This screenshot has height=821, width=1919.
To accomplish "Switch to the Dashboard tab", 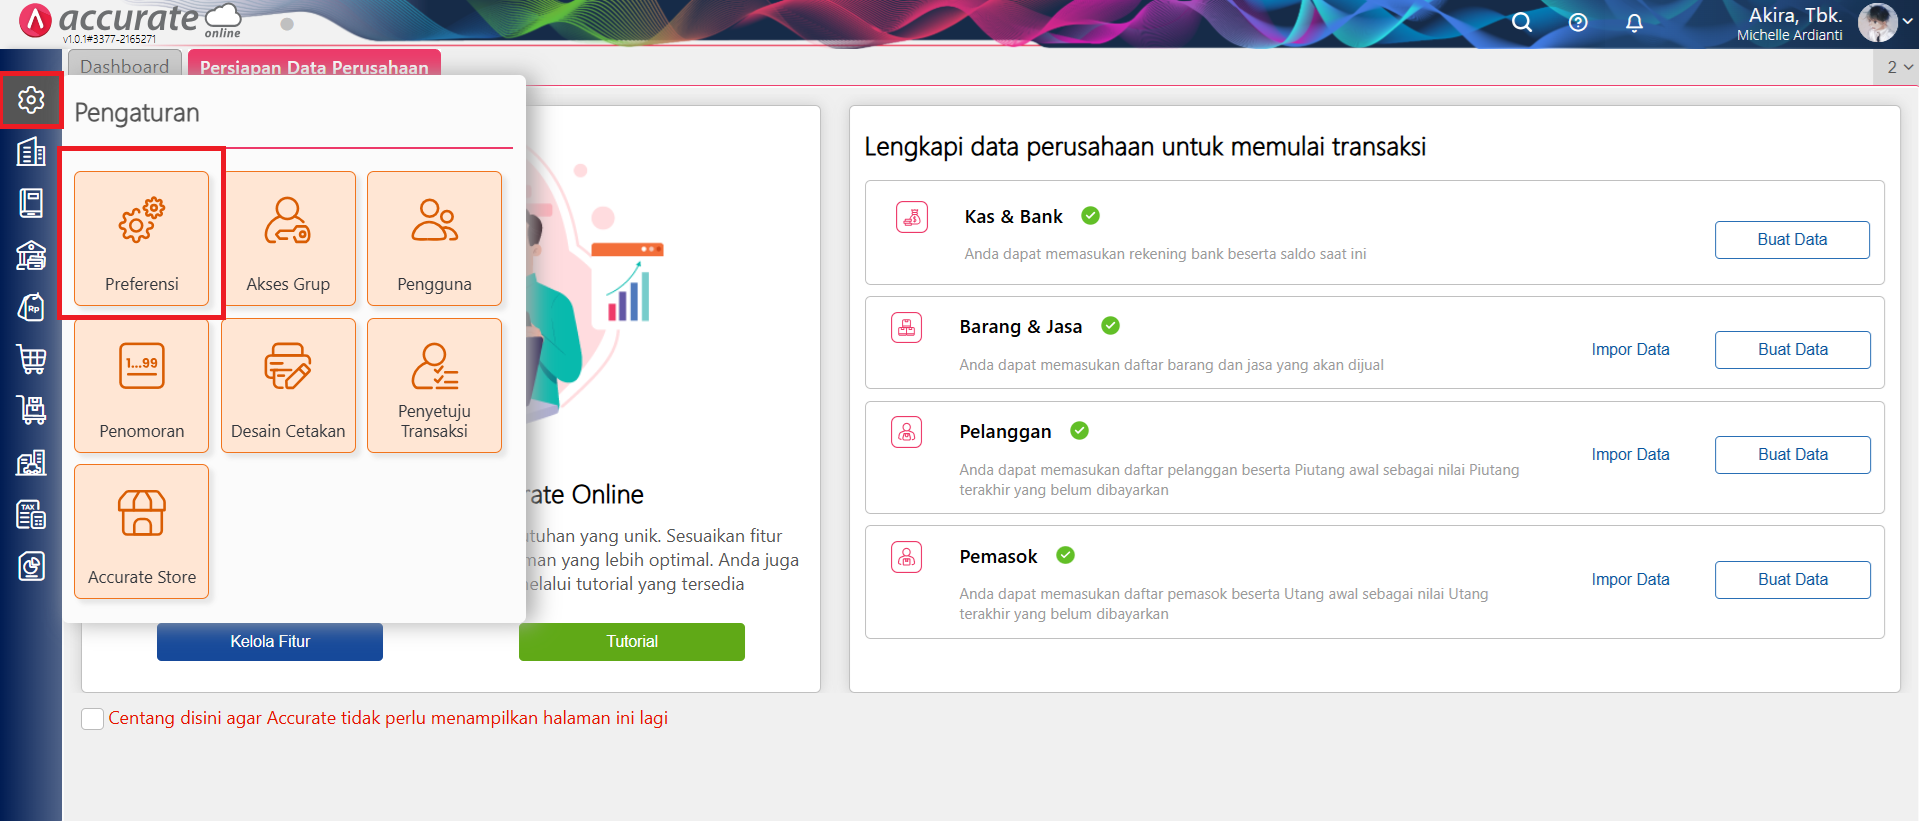I will (124, 67).
